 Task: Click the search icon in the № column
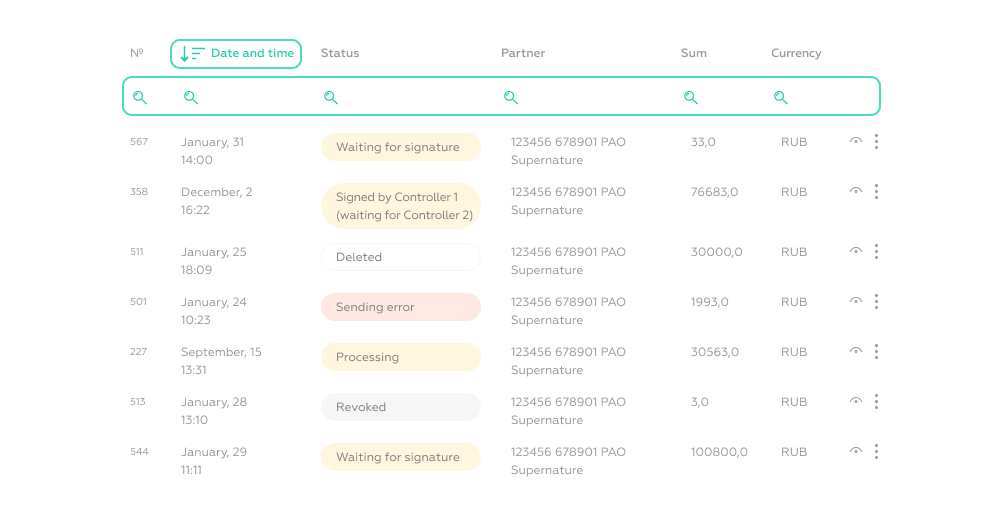[x=140, y=97]
